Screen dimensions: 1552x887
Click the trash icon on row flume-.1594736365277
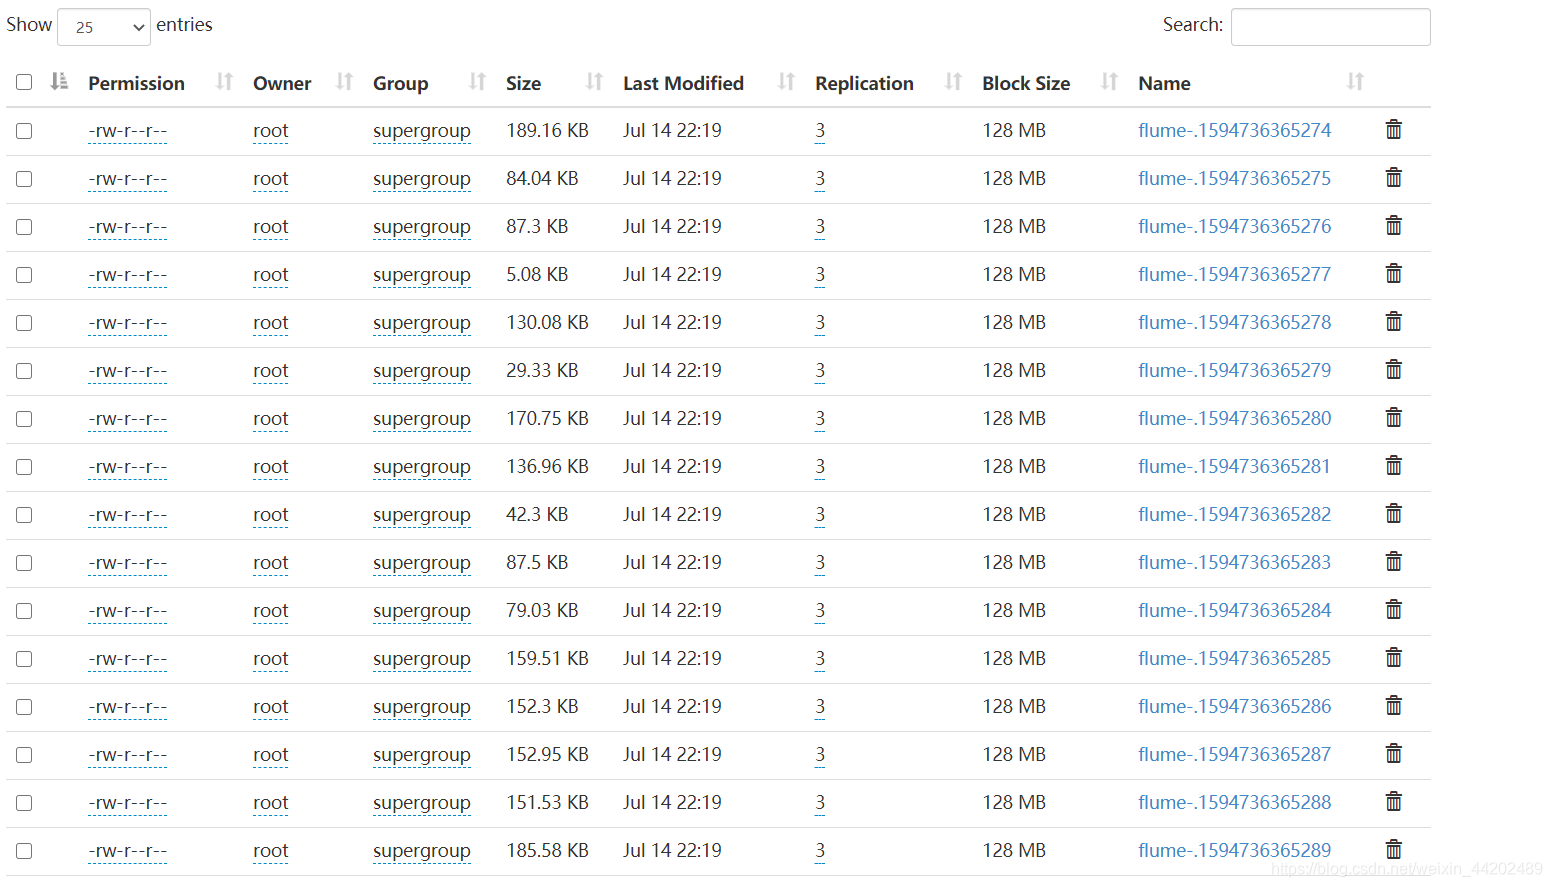click(1393, 273)
